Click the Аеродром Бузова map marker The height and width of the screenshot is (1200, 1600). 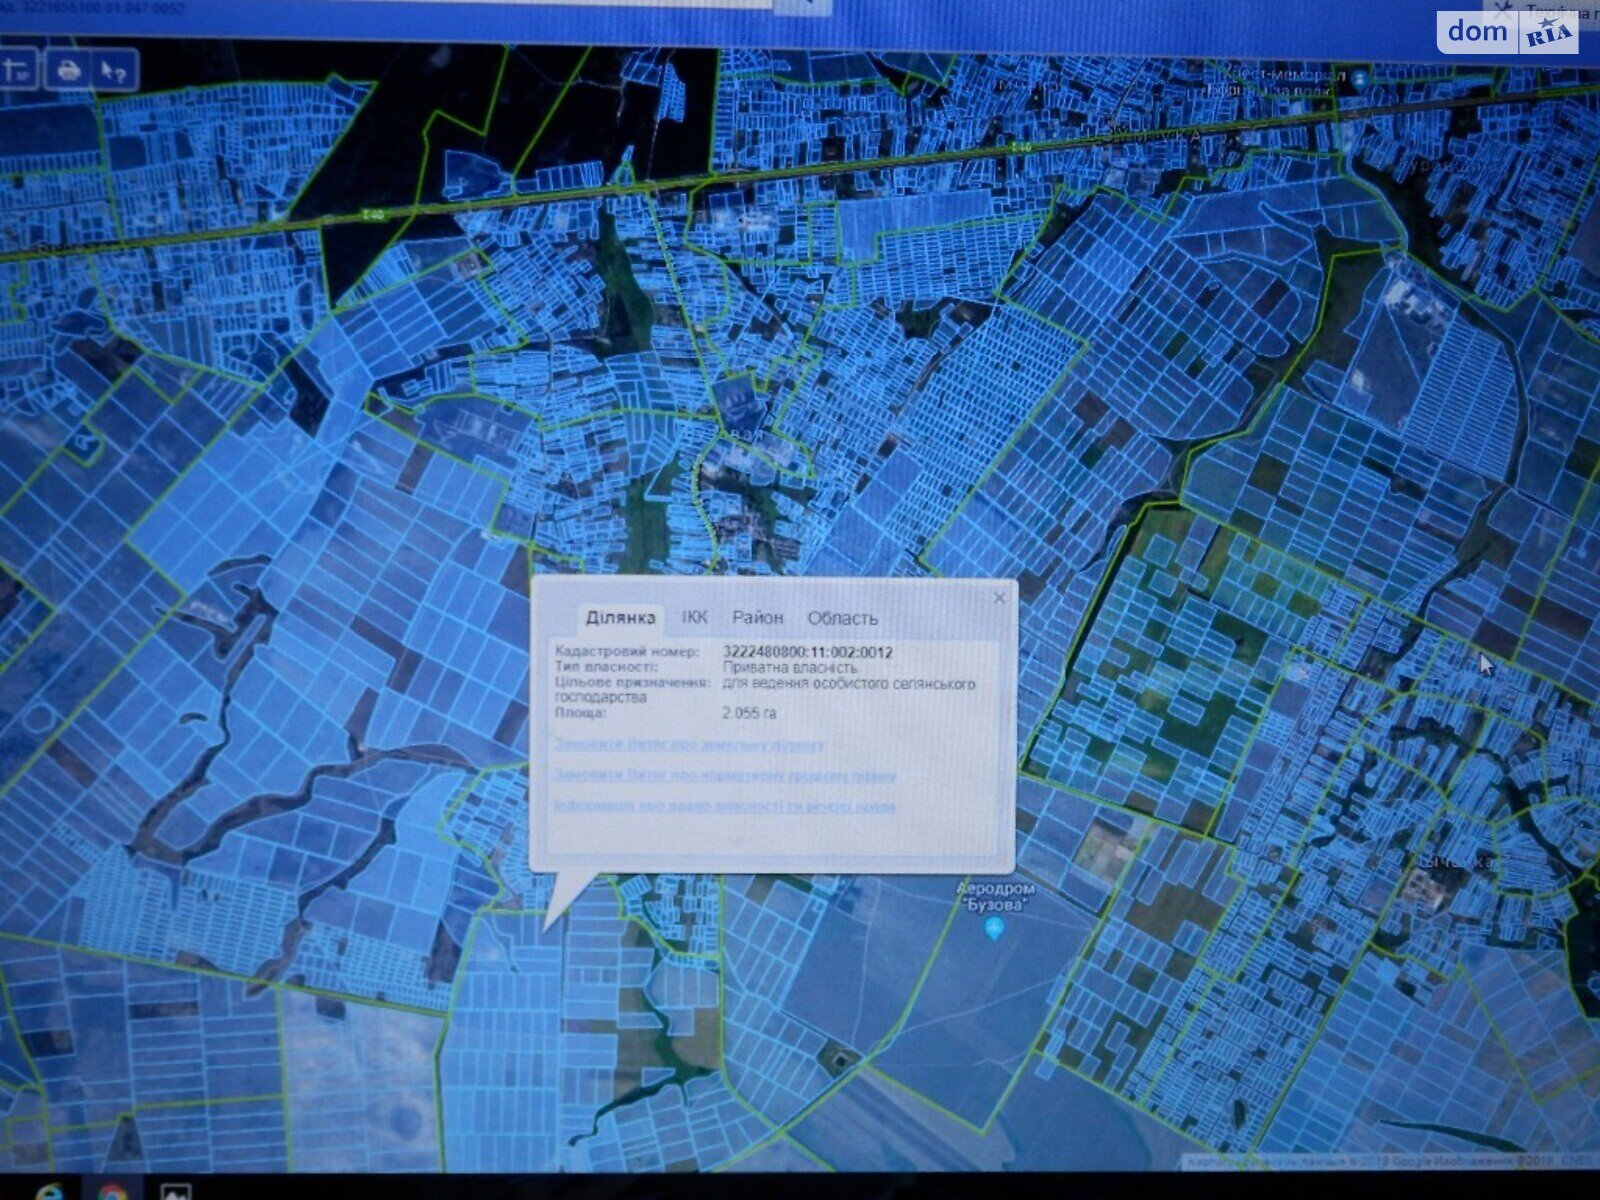[x=993, y=928]
